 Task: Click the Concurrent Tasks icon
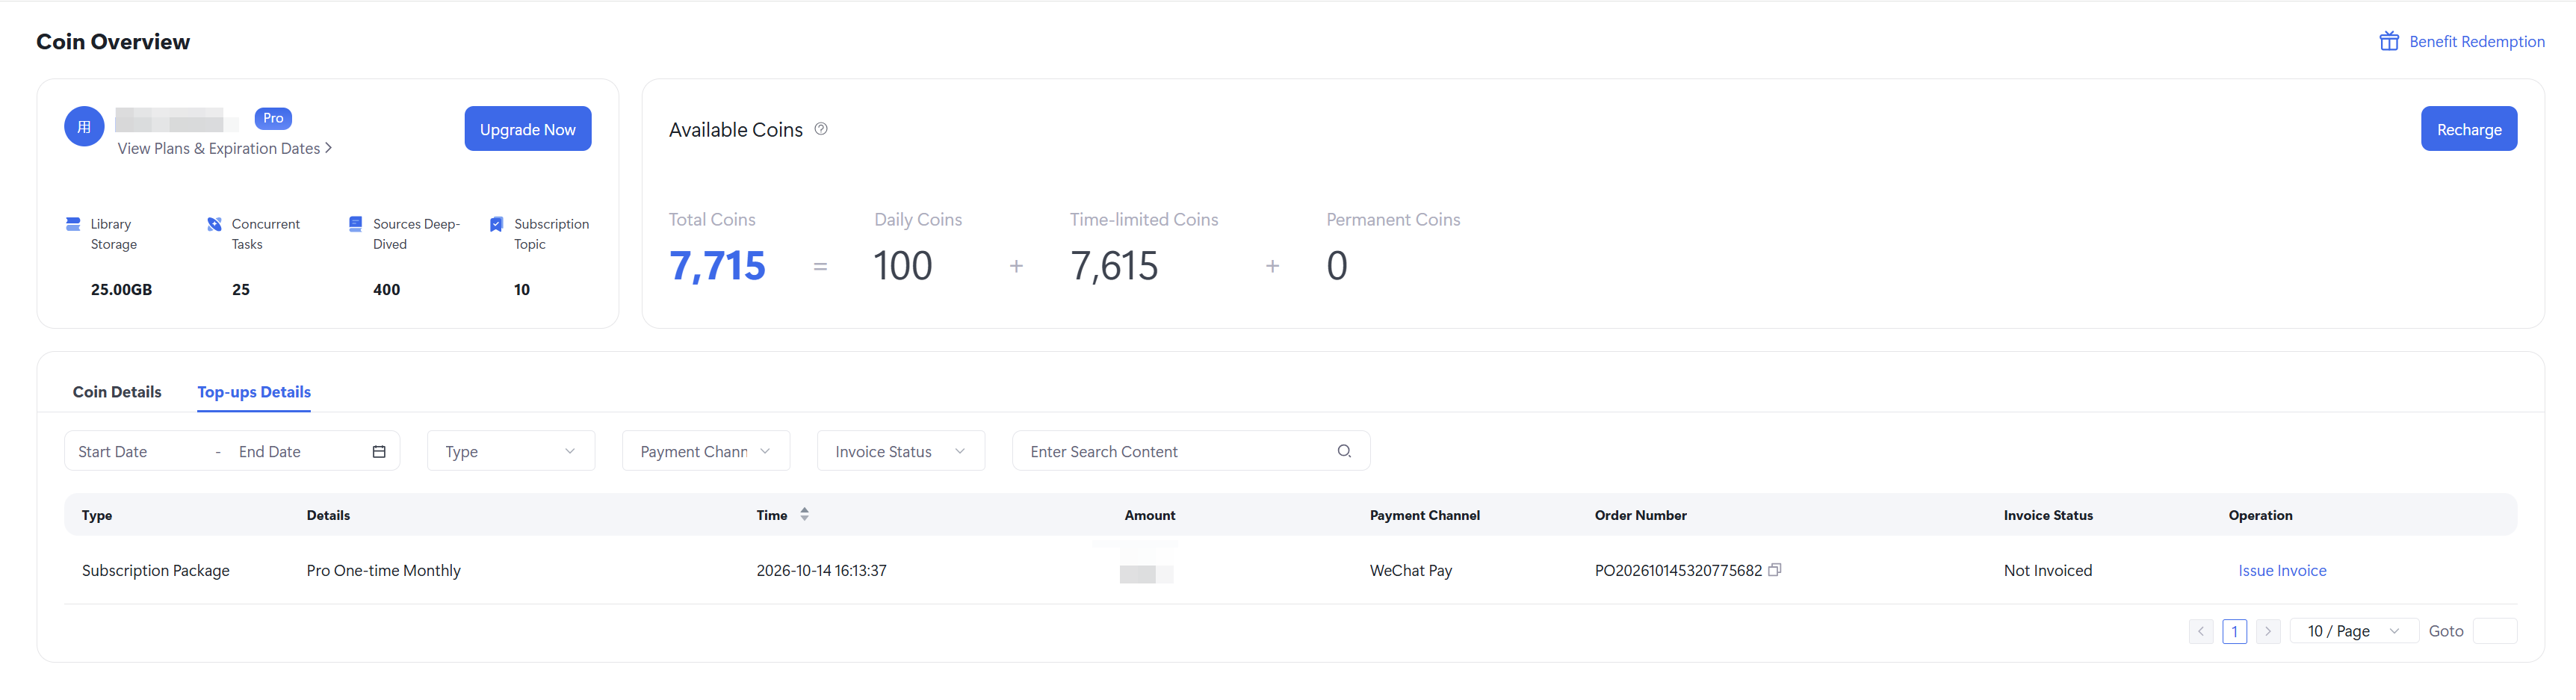click(214, 224)
